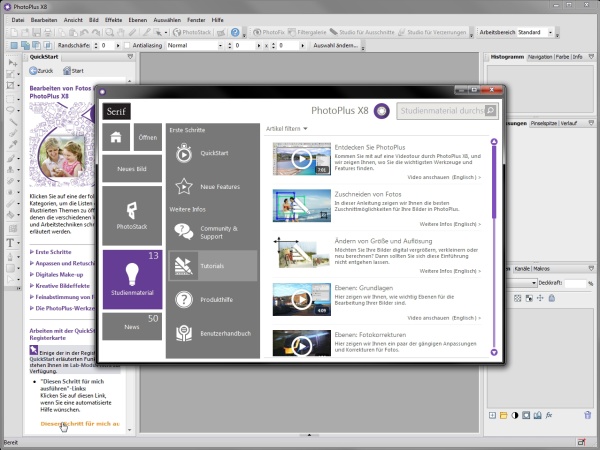Play the Ebenen: Grundlagen video thumbnail
Viewport: 600px width, 450px height.
[302, 300]
